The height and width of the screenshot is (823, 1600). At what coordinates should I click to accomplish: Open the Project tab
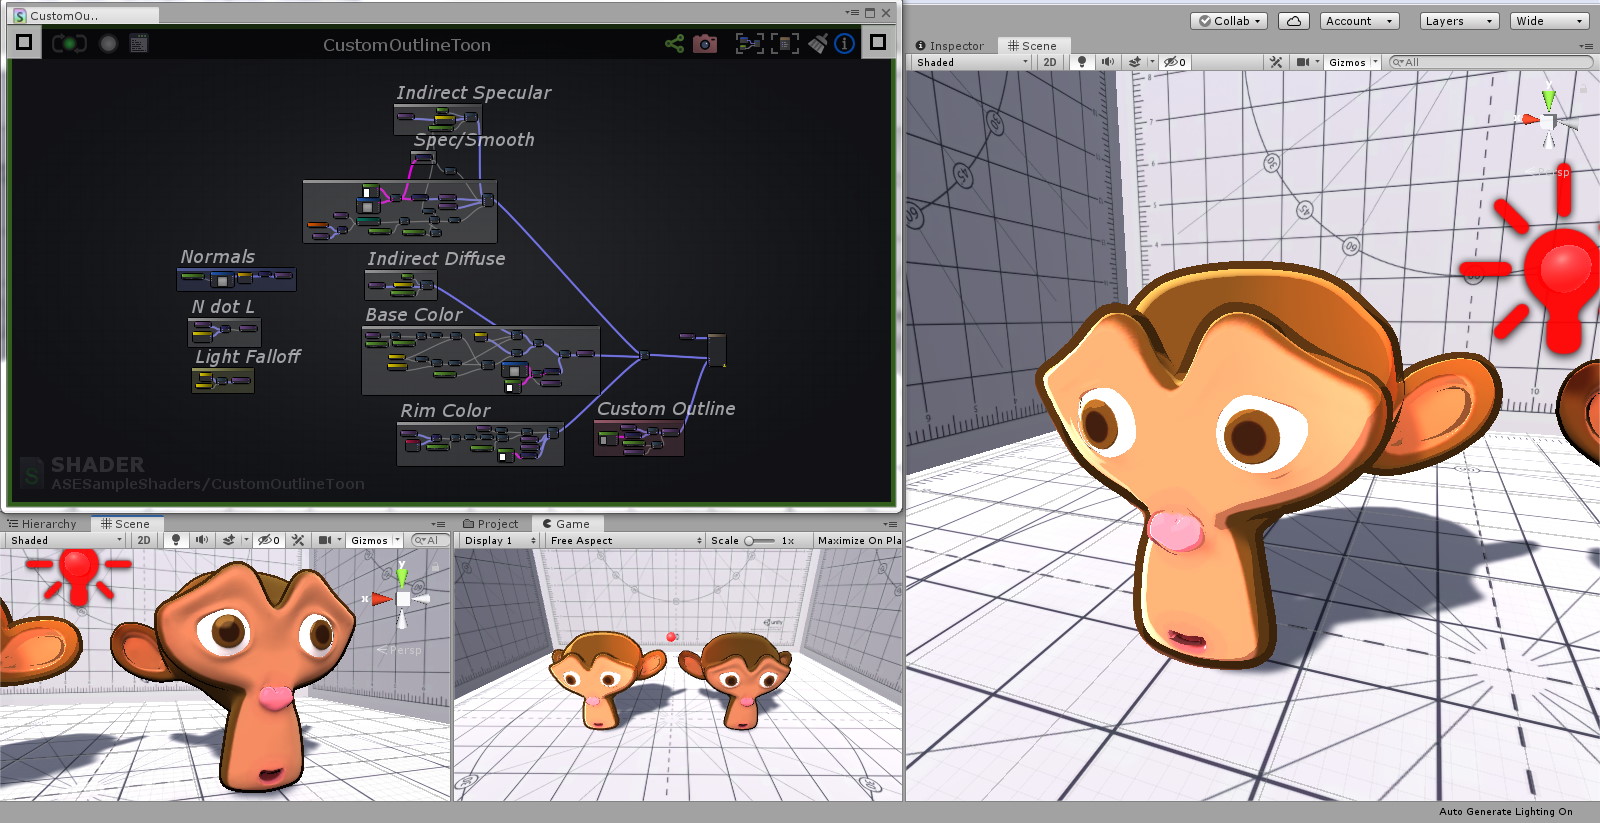(x=491, y=524)
